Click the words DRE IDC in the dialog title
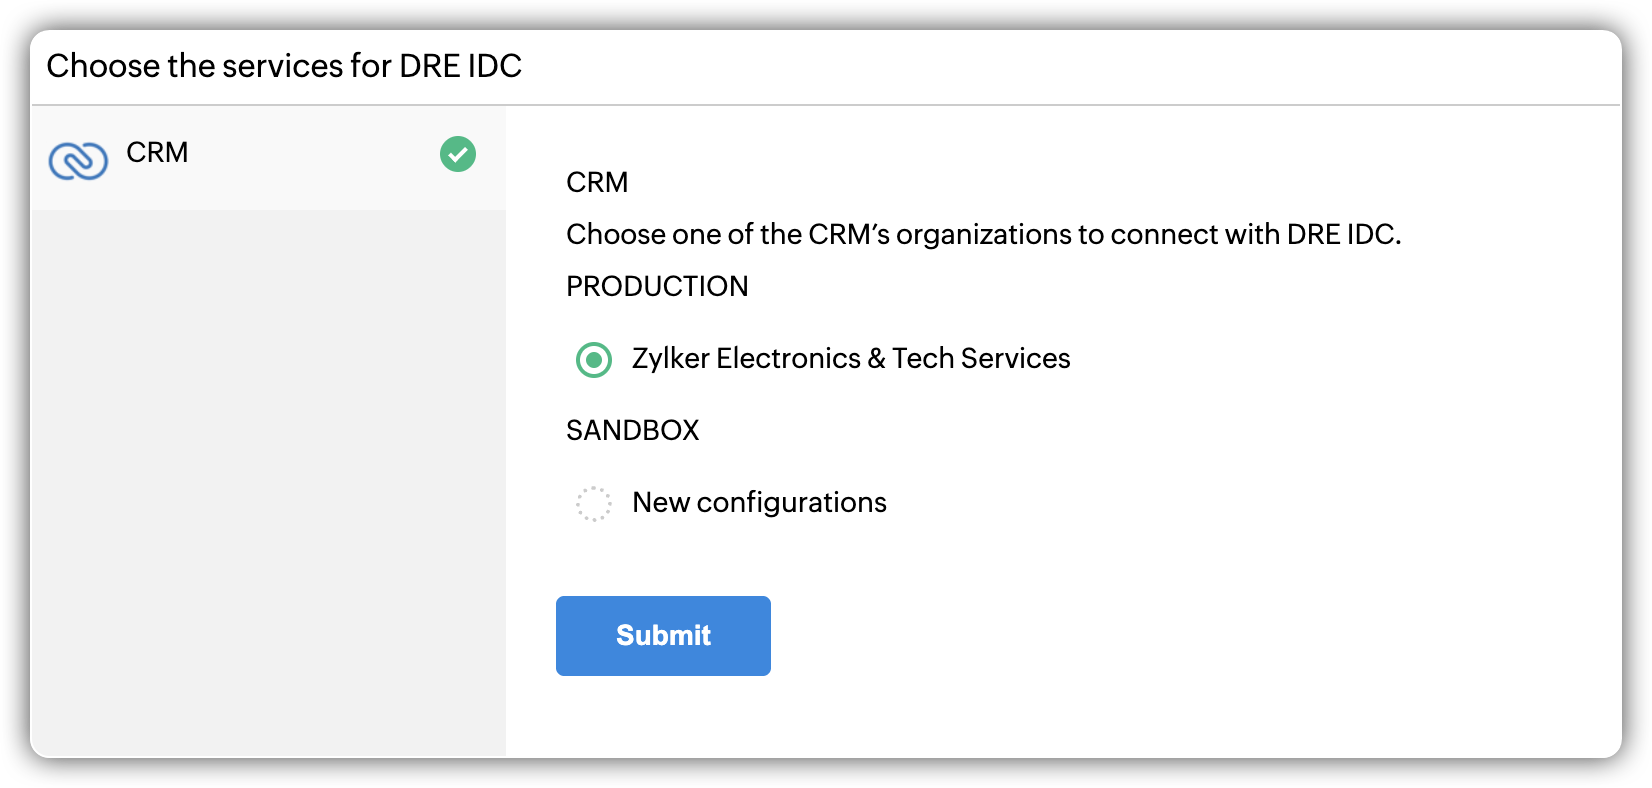The width and height of the screenshot is (1652, 788). [x=461, y=66]
